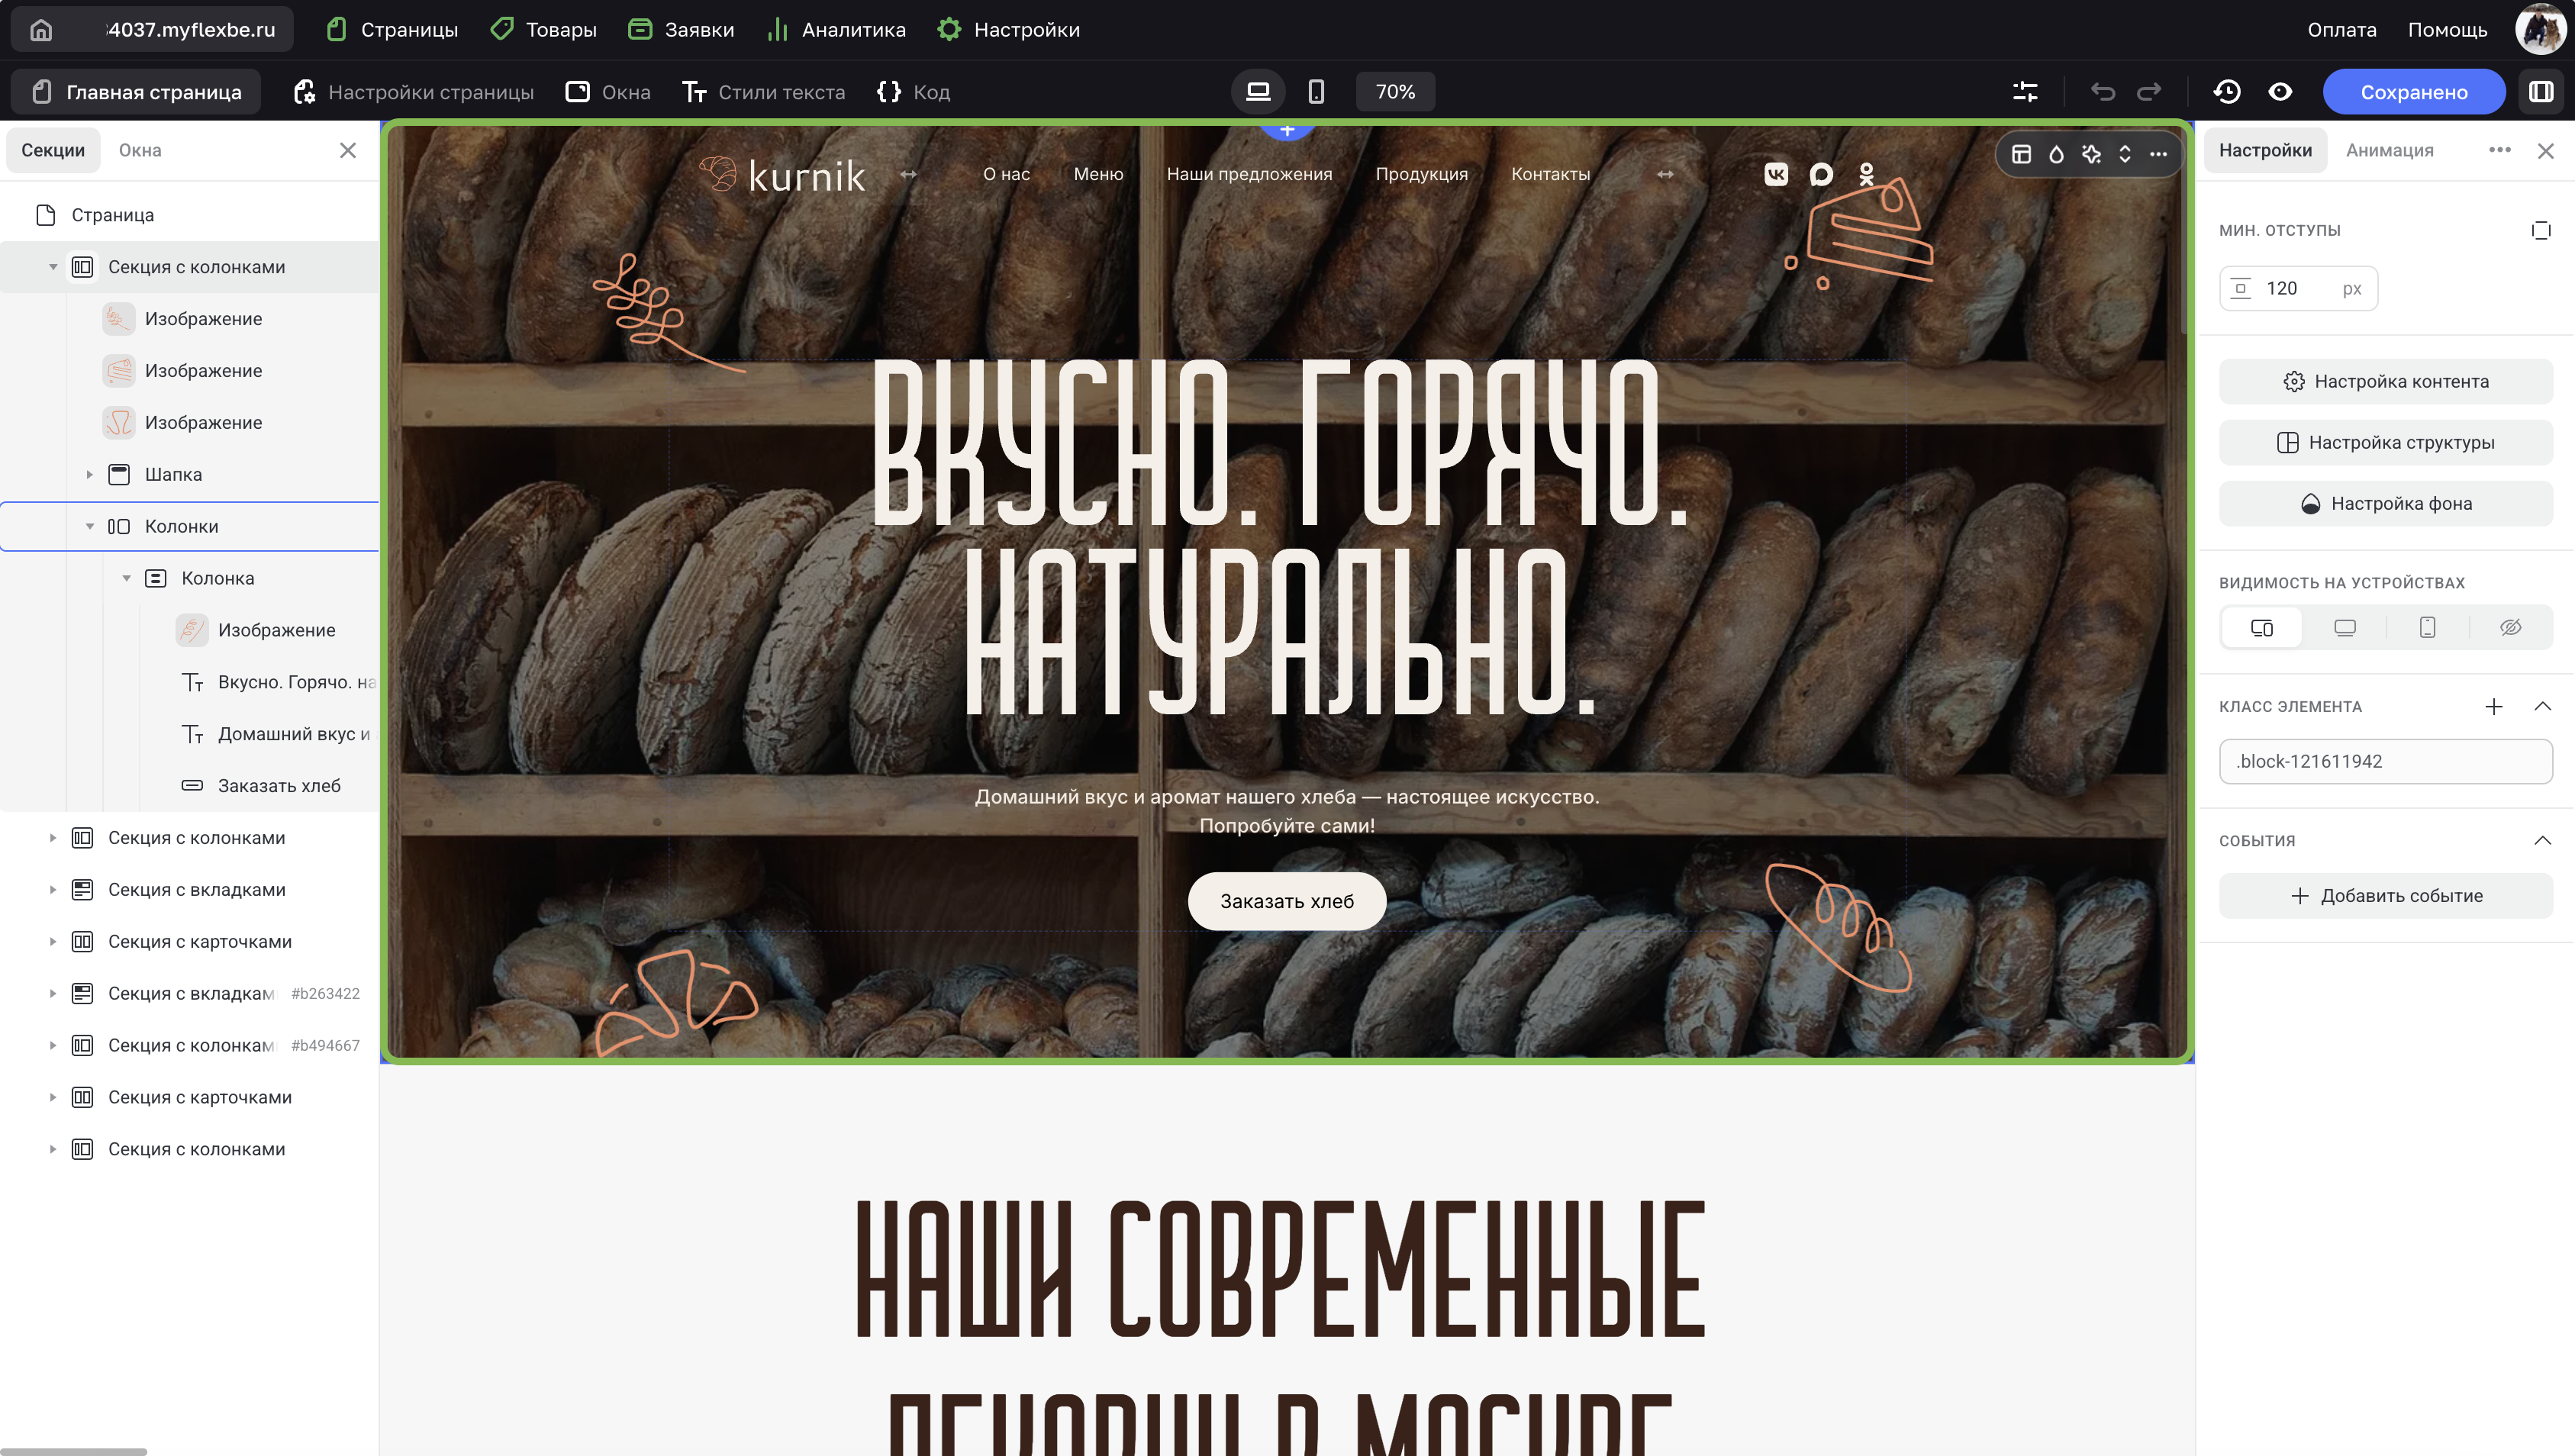This screenshot has height=1456, width=2575.
Task: Expand Секция с колонками #b494667
Action: click(x=53, y=1046)
